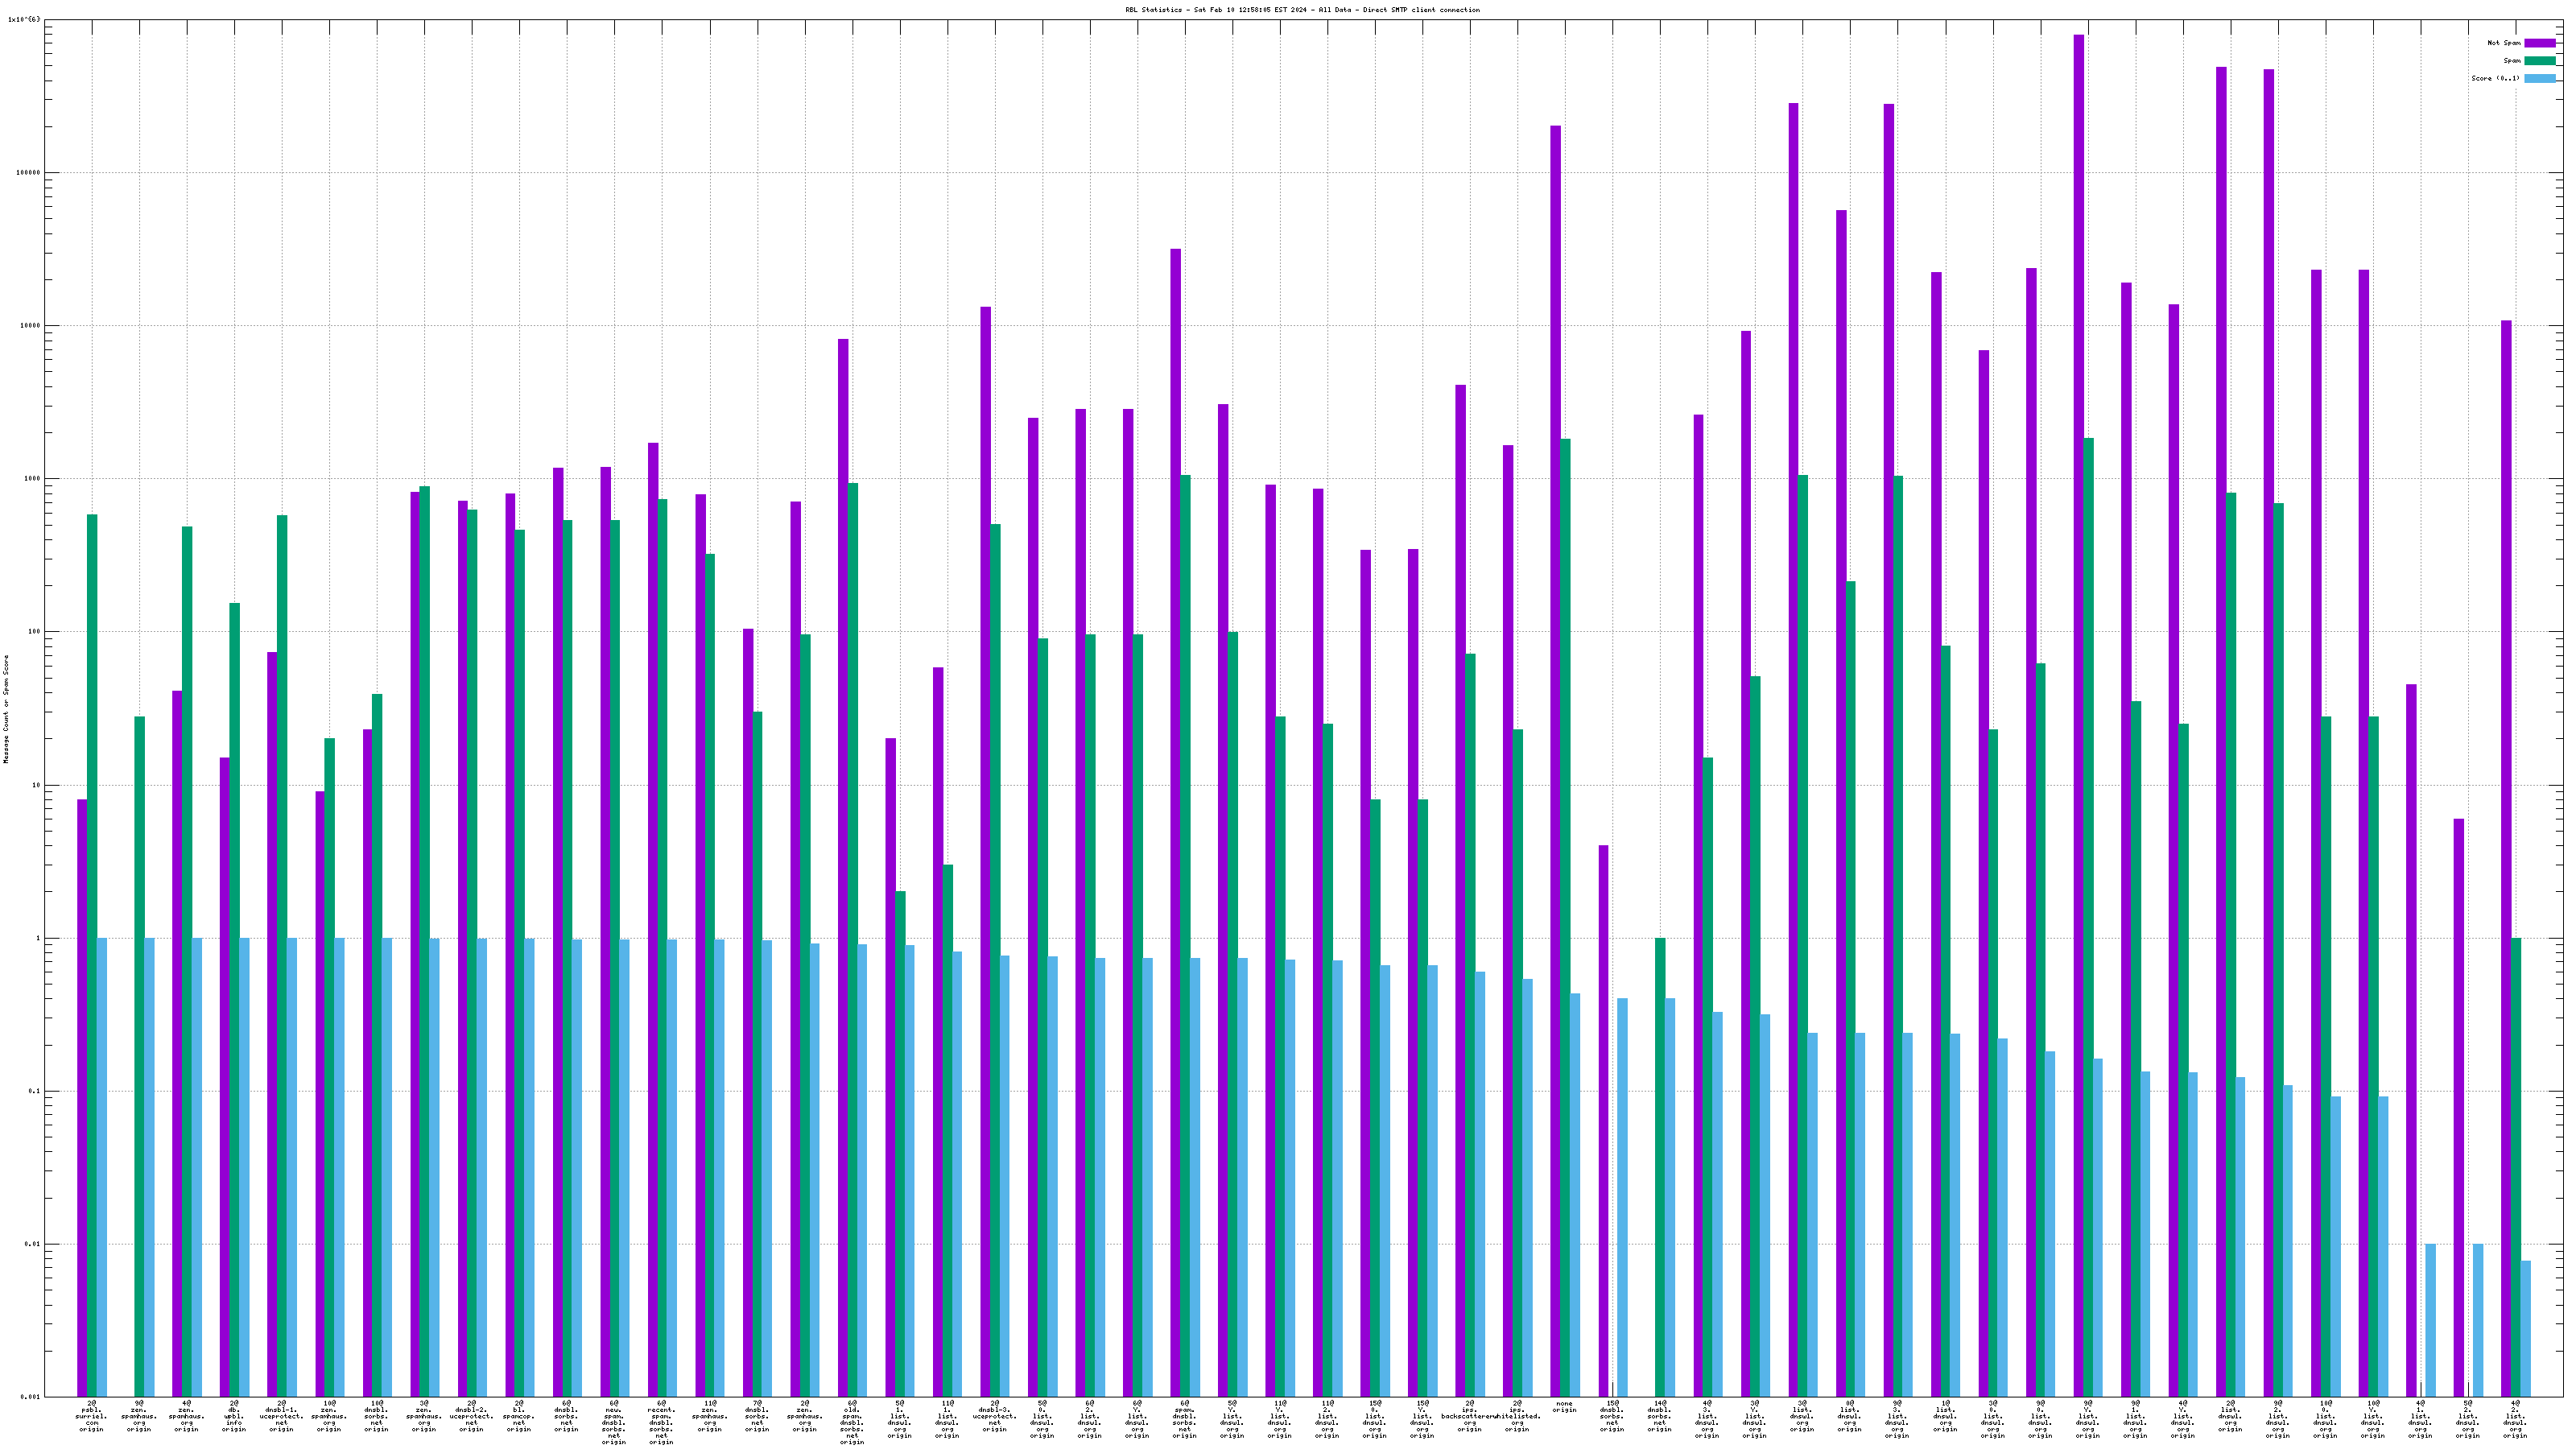Click the psbl.surriel.com origin x-axis label

pyautogui.click(x=91, y=1416)
